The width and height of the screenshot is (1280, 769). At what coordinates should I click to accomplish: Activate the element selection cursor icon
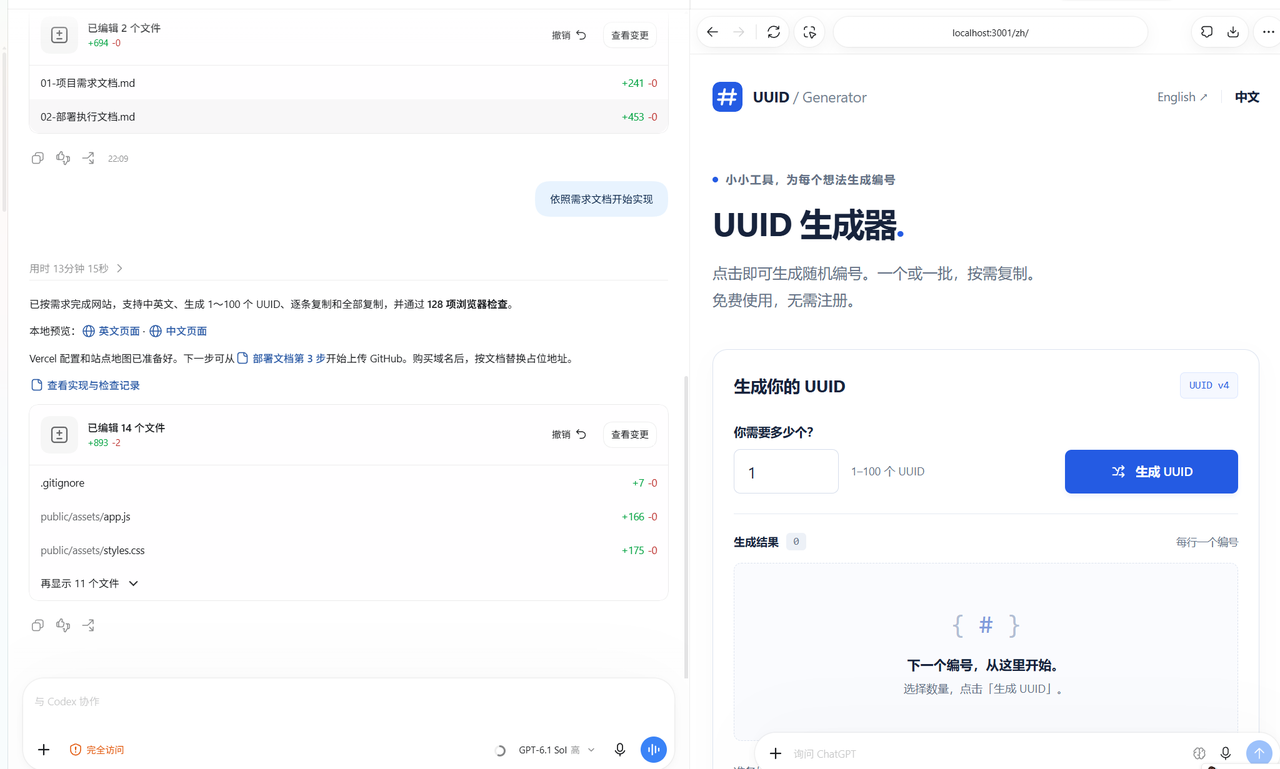pyautogui.click(x=810, y=32)
